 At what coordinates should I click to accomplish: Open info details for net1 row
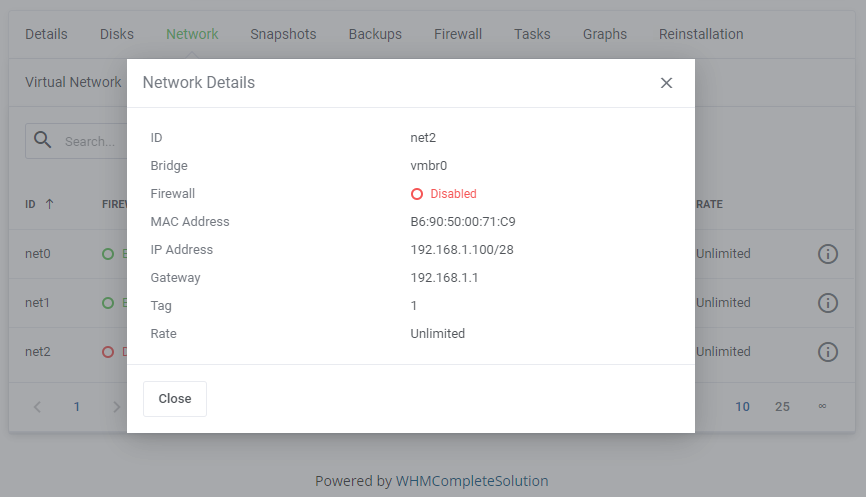point(827,302)
